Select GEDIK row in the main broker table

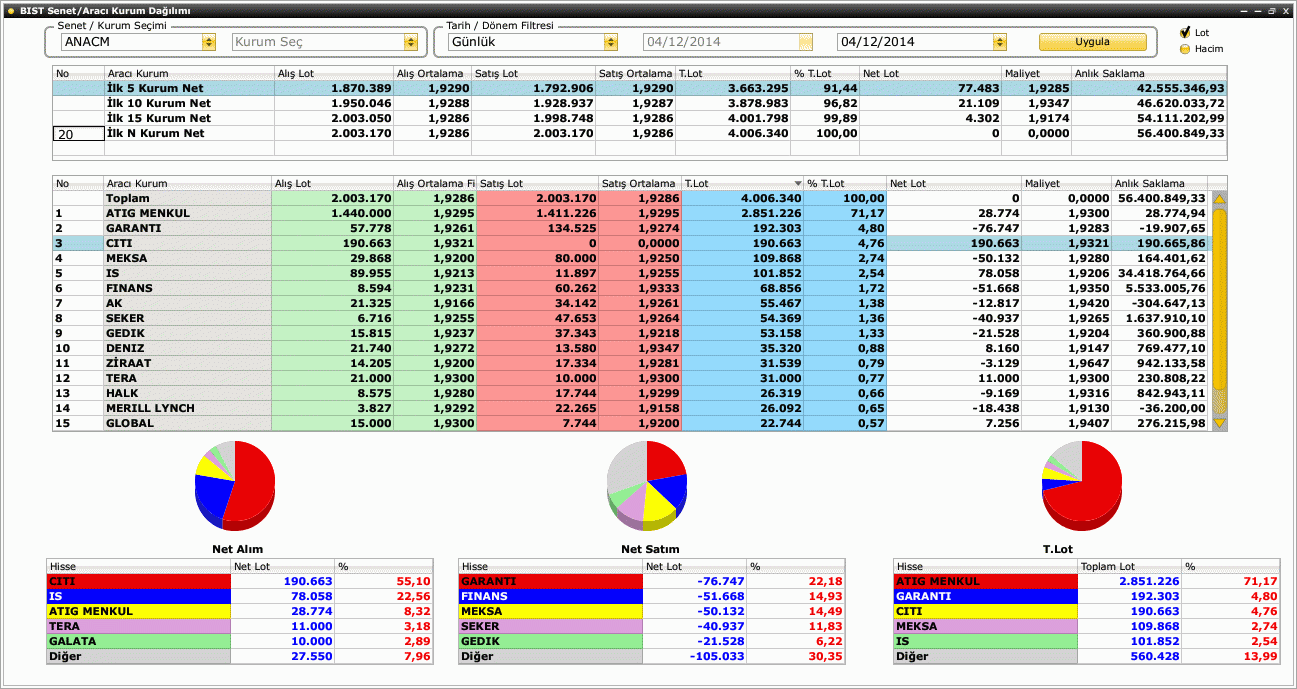630,333
